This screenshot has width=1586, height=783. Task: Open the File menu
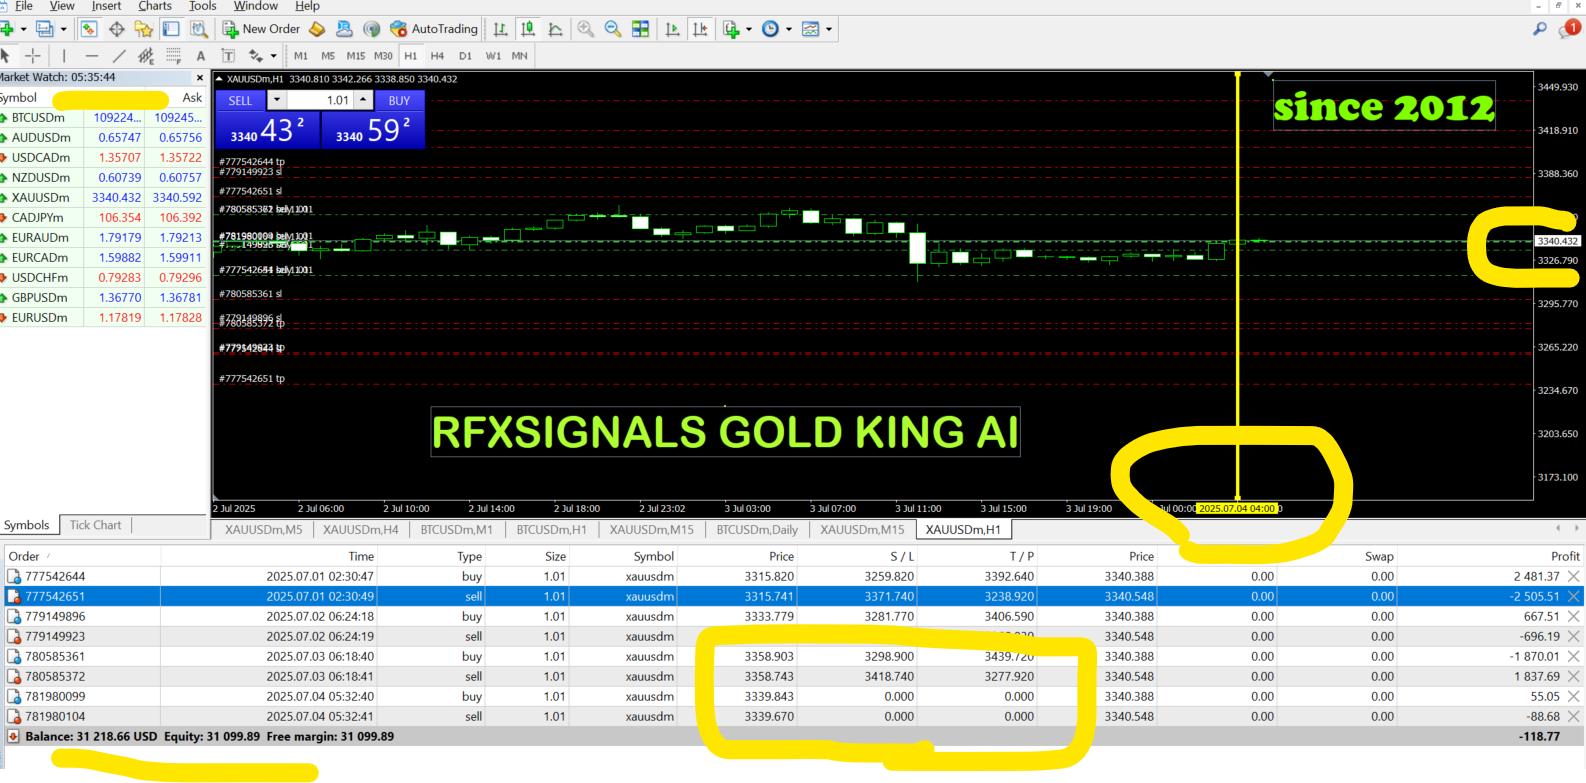[x=24, y=6]
